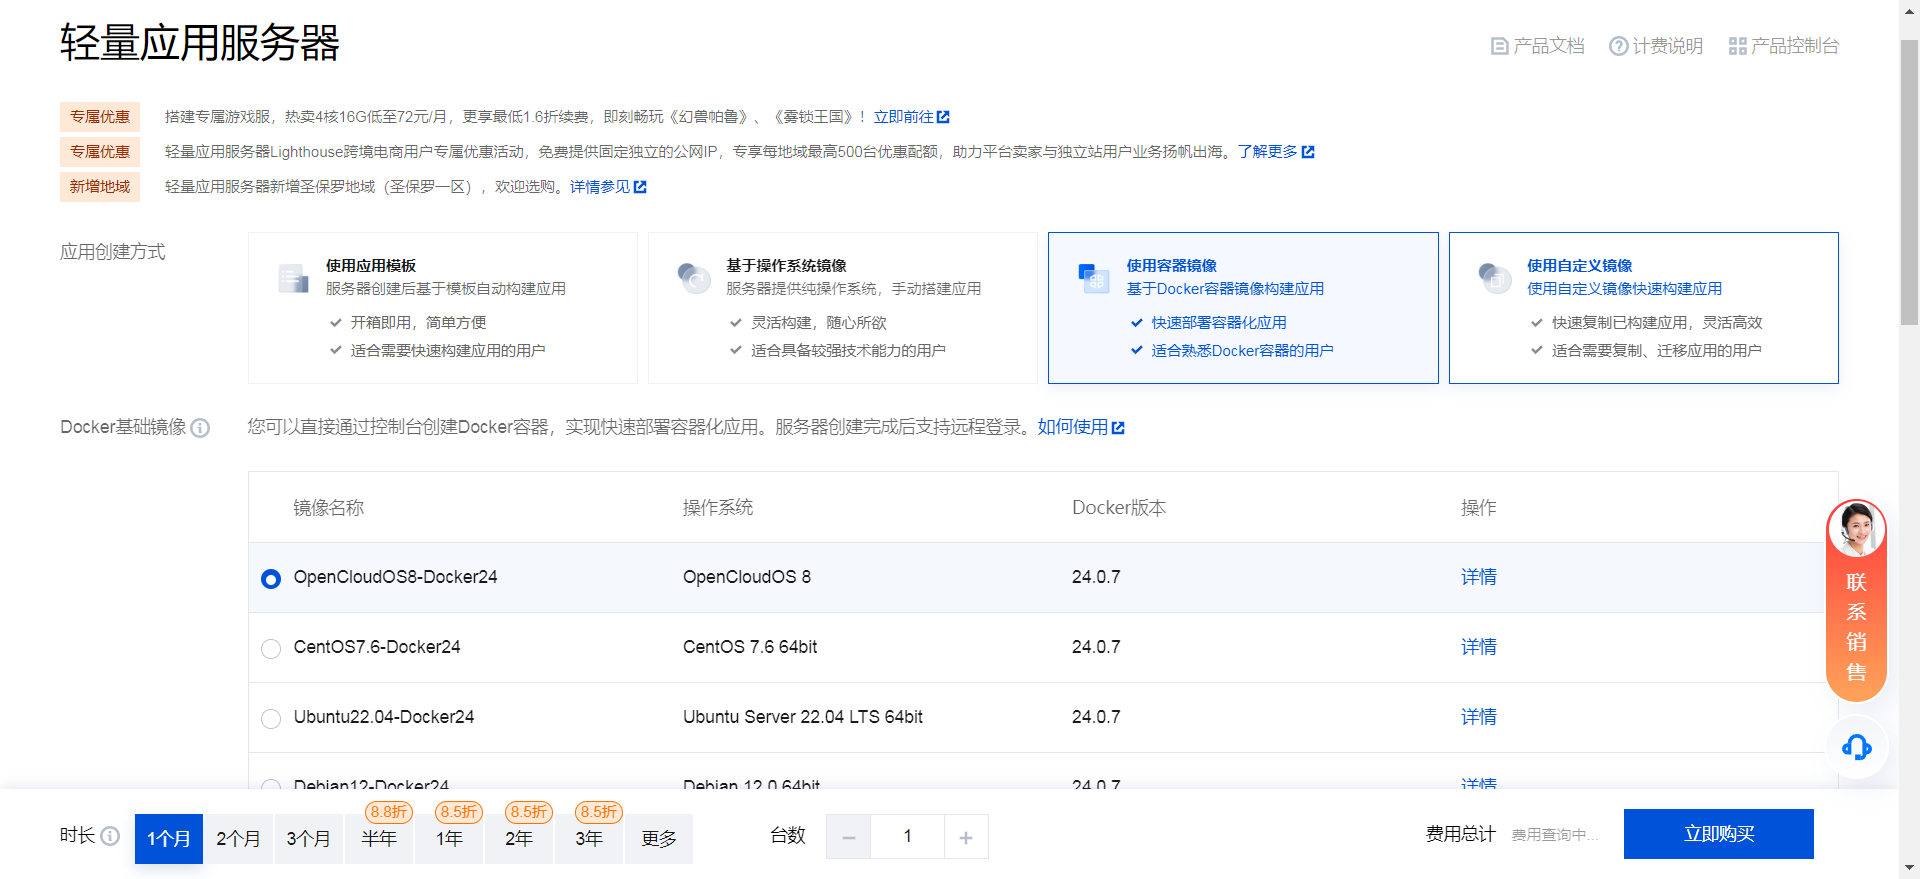Open the 产品控制台 grid icon
Image resolution: width=1920 pixels, height=879 pixels.
pos(1738,46)
